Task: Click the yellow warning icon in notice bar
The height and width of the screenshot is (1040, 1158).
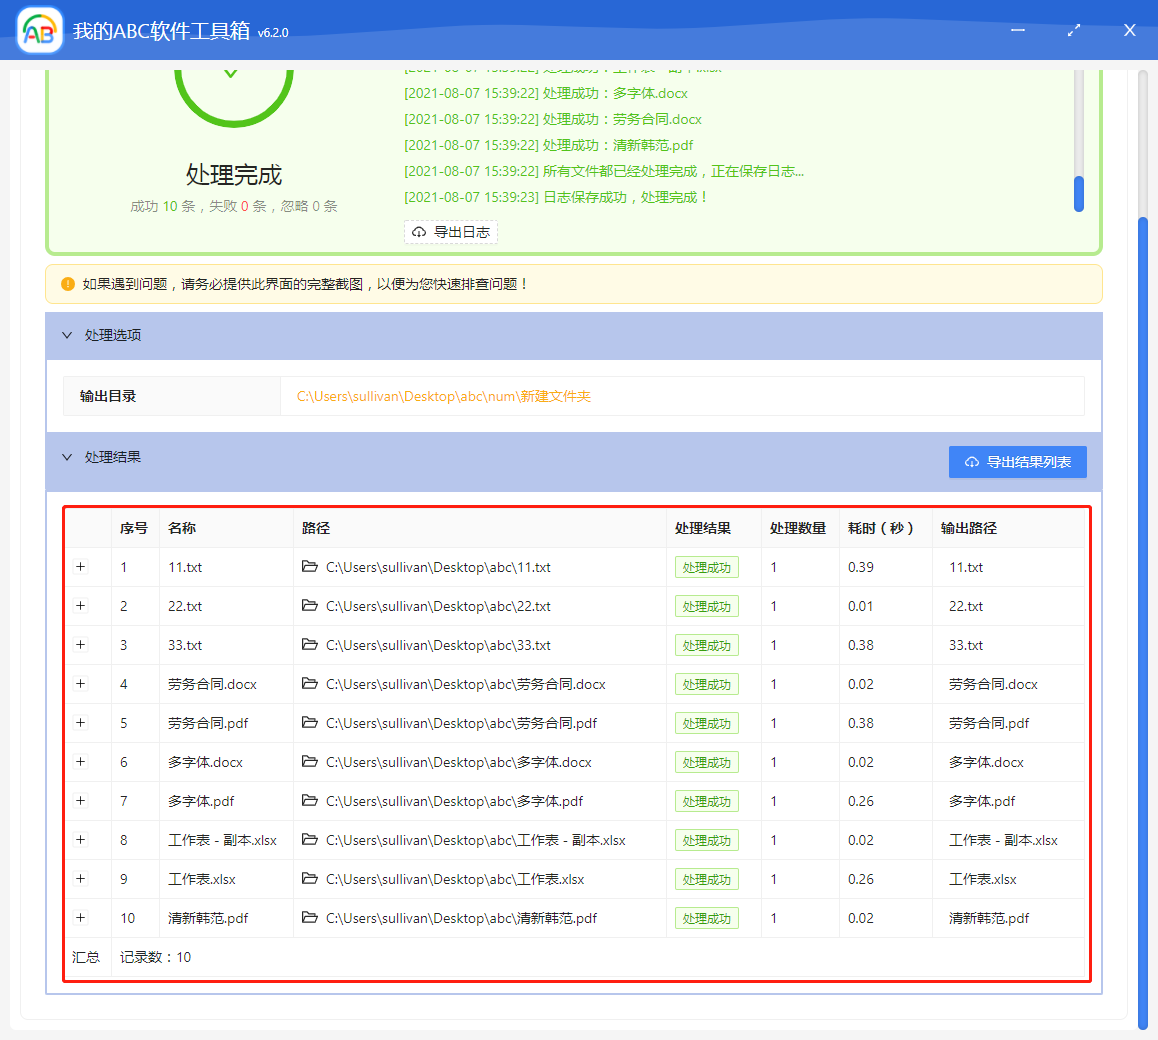Action: point(66,284)
